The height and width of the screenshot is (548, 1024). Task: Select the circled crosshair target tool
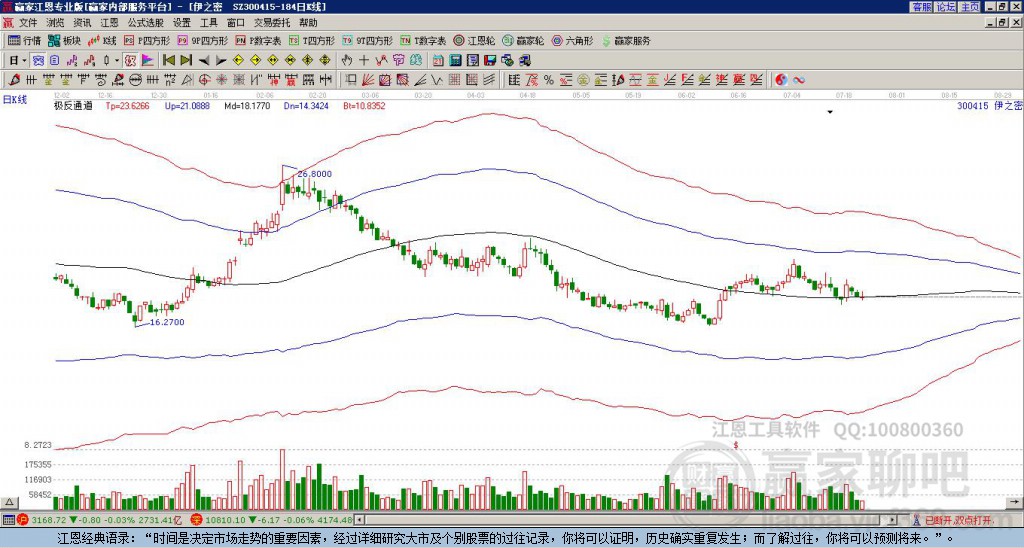tap(204, 80)
